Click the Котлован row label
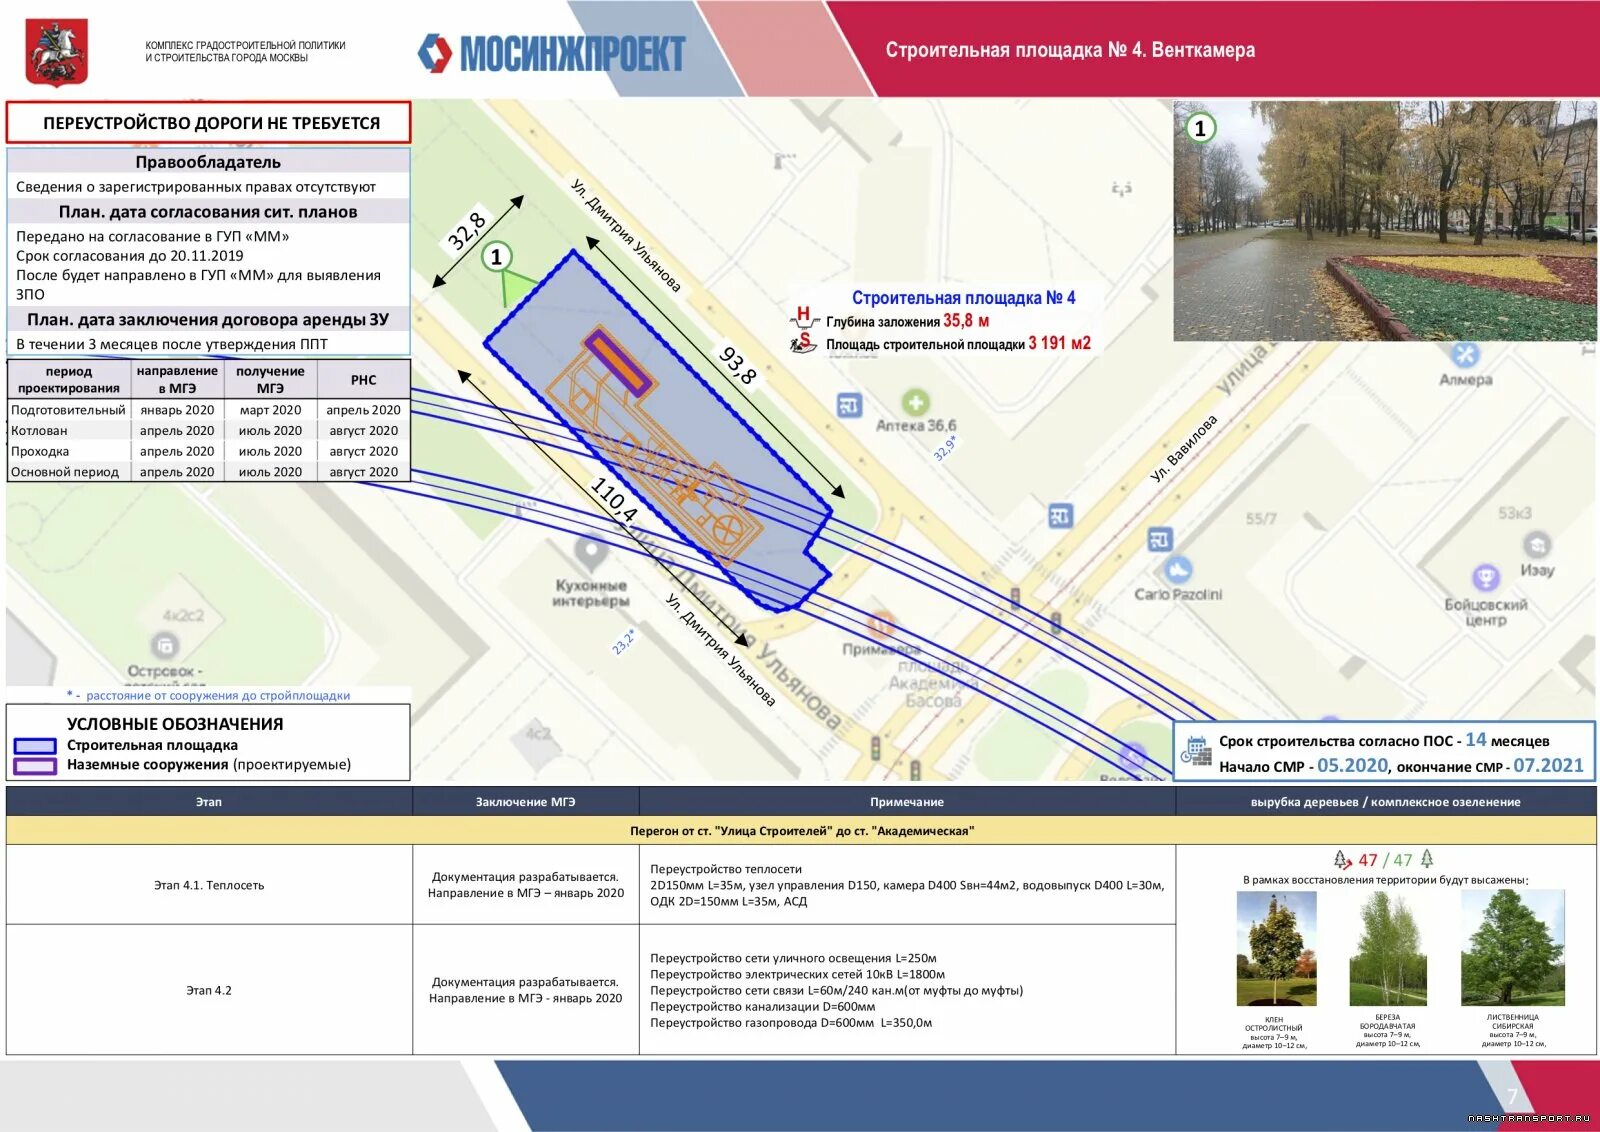 tap(40, 431)
